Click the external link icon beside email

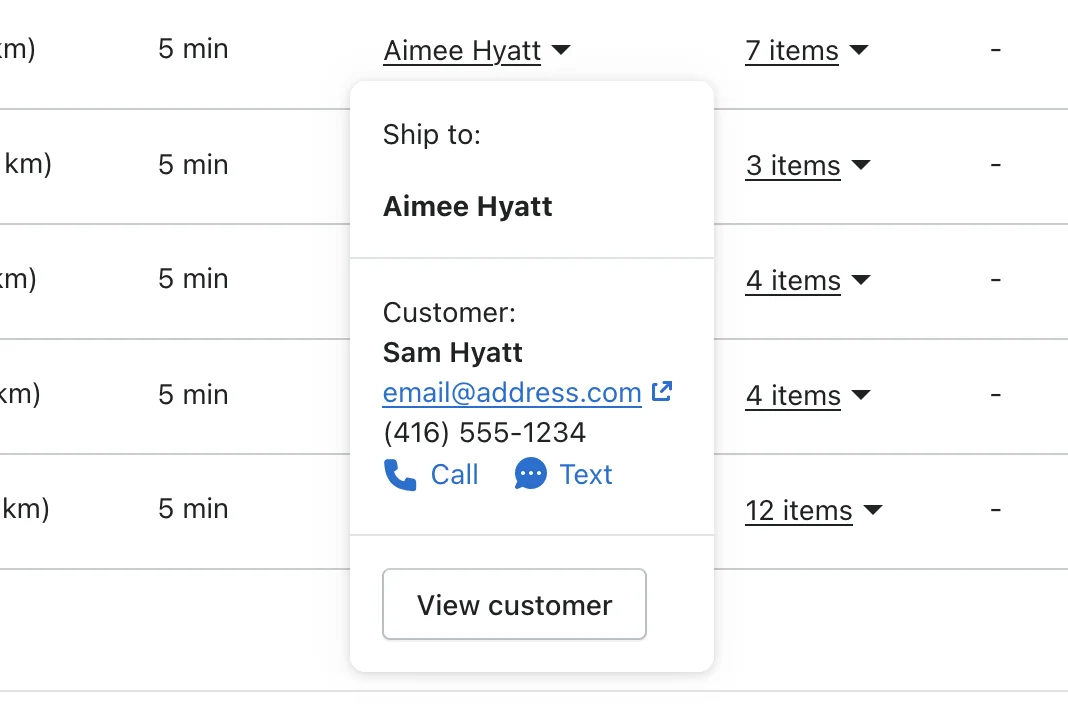(662, 391)
